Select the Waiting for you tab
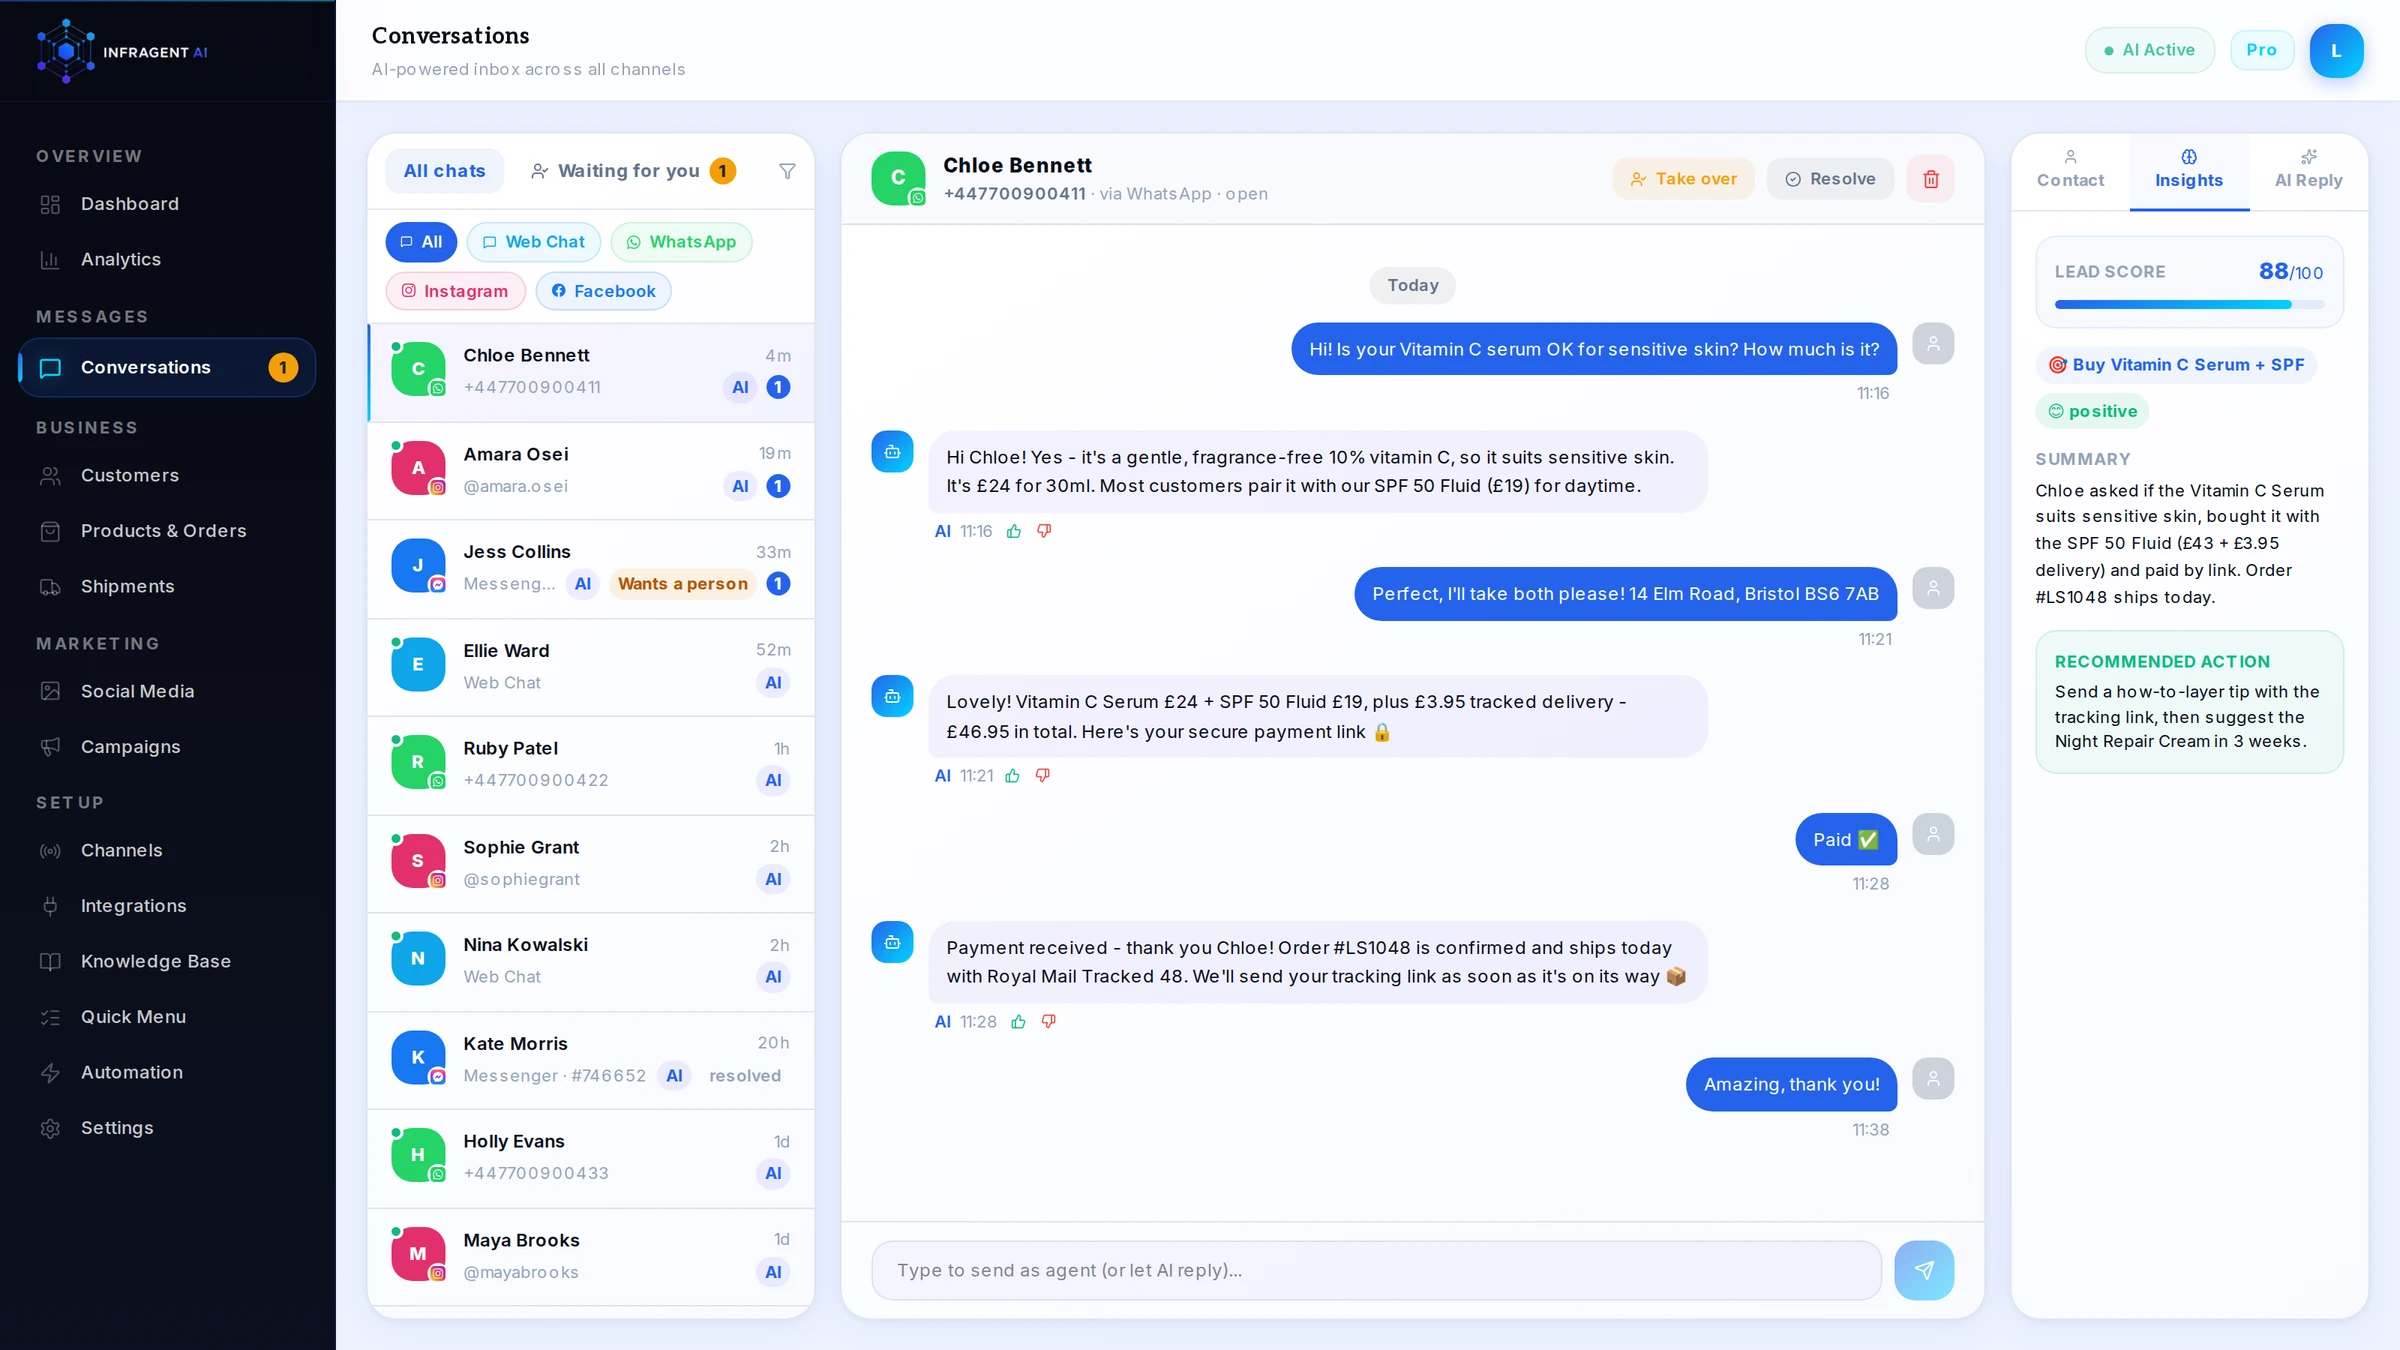The image size is (2400, 1350). [x=634, y=171]
